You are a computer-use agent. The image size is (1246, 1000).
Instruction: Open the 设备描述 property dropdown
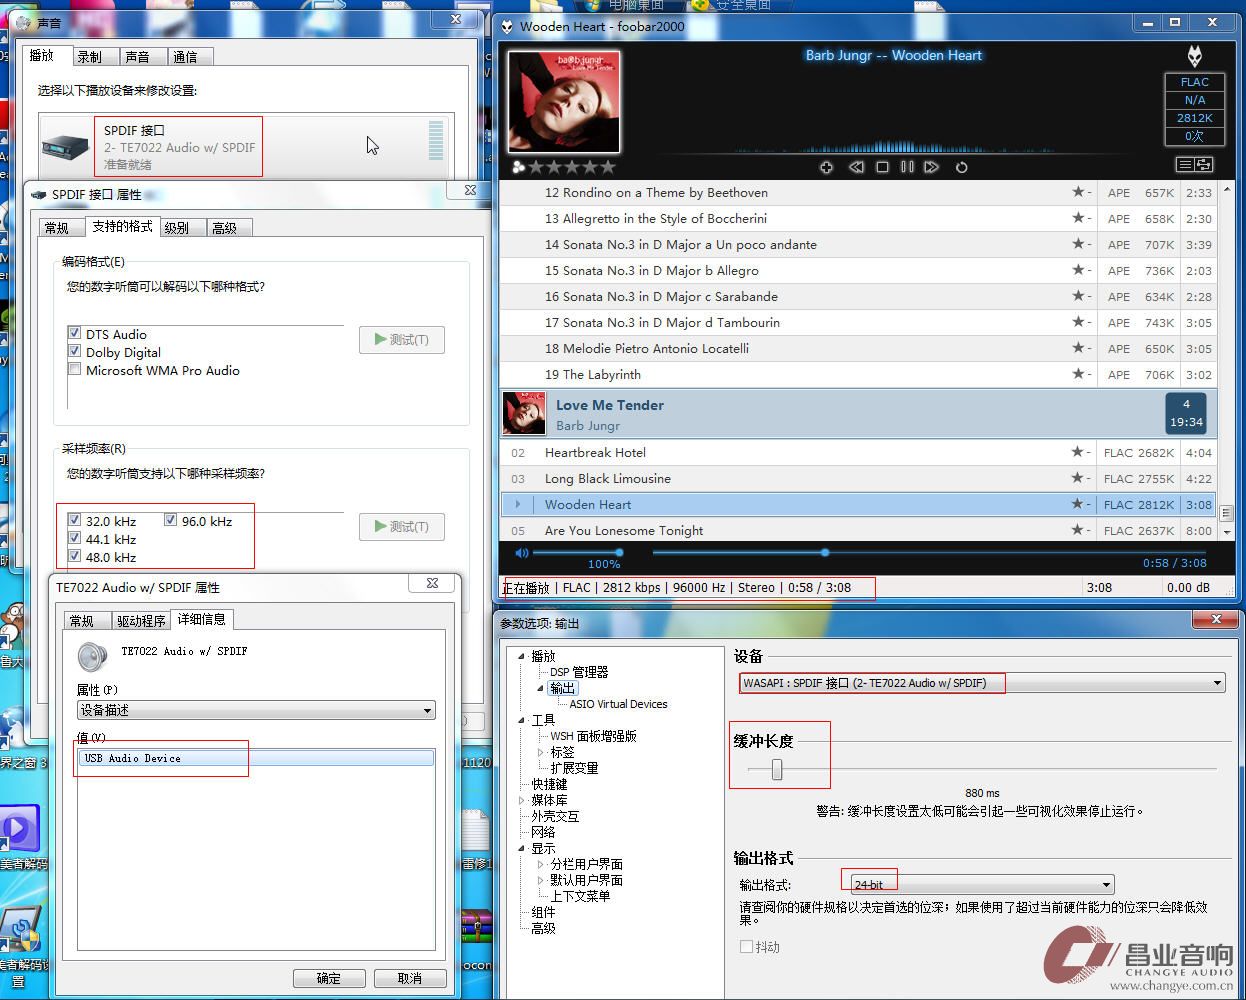tap(427, 710)
